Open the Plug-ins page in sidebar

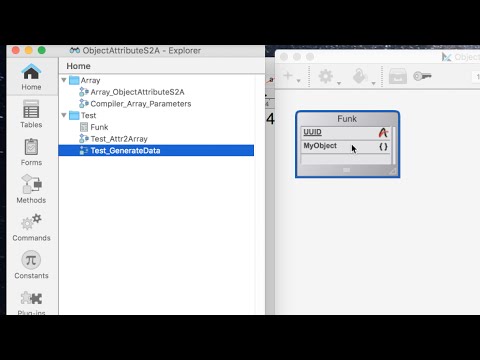(x=31, y=302)
